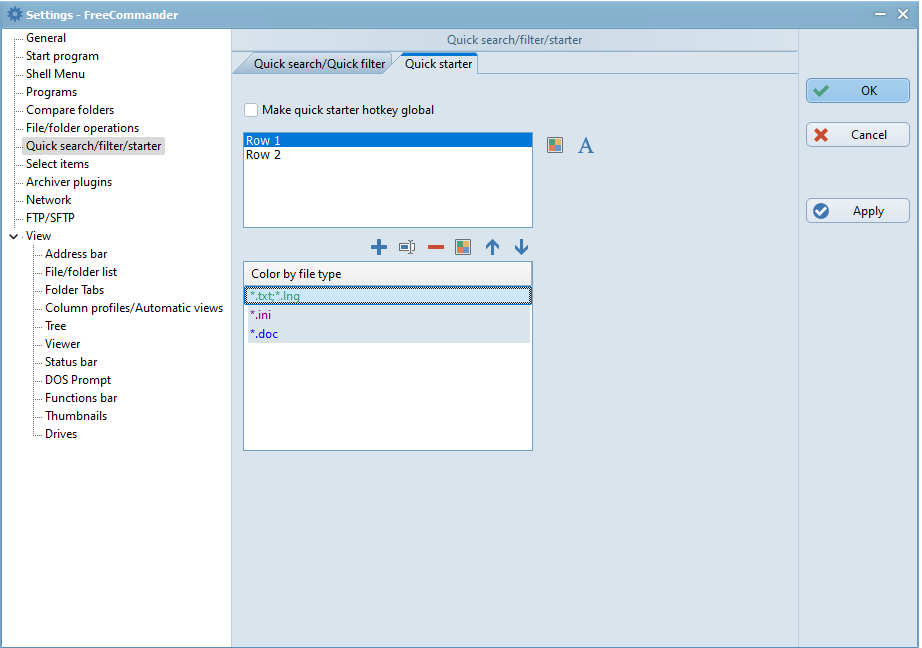Viewport: 922px width, 648px height.
Task: Open Compare folders settings
Action: click(x=70, y=110)
